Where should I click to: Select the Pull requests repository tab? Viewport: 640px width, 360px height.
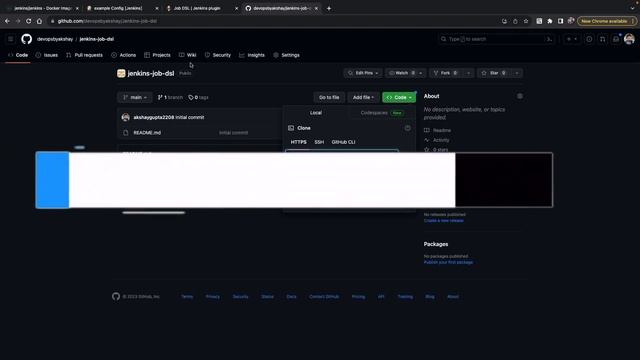(84, 55)
